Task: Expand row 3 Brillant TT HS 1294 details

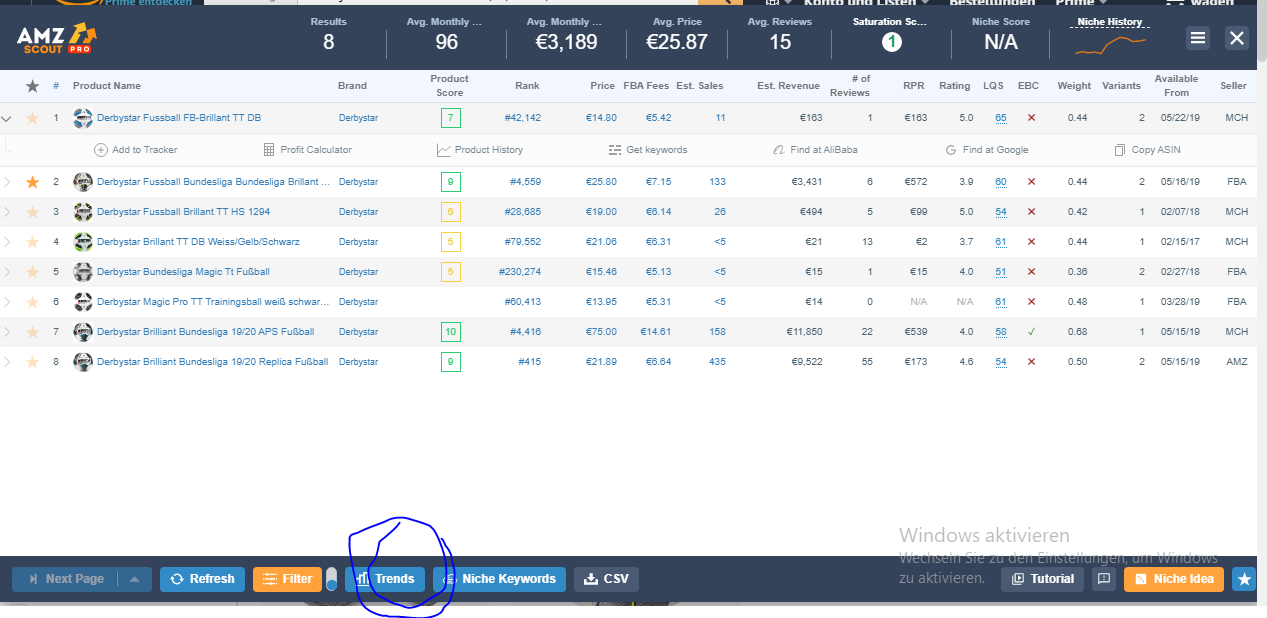Action: (x=7, y=212)
